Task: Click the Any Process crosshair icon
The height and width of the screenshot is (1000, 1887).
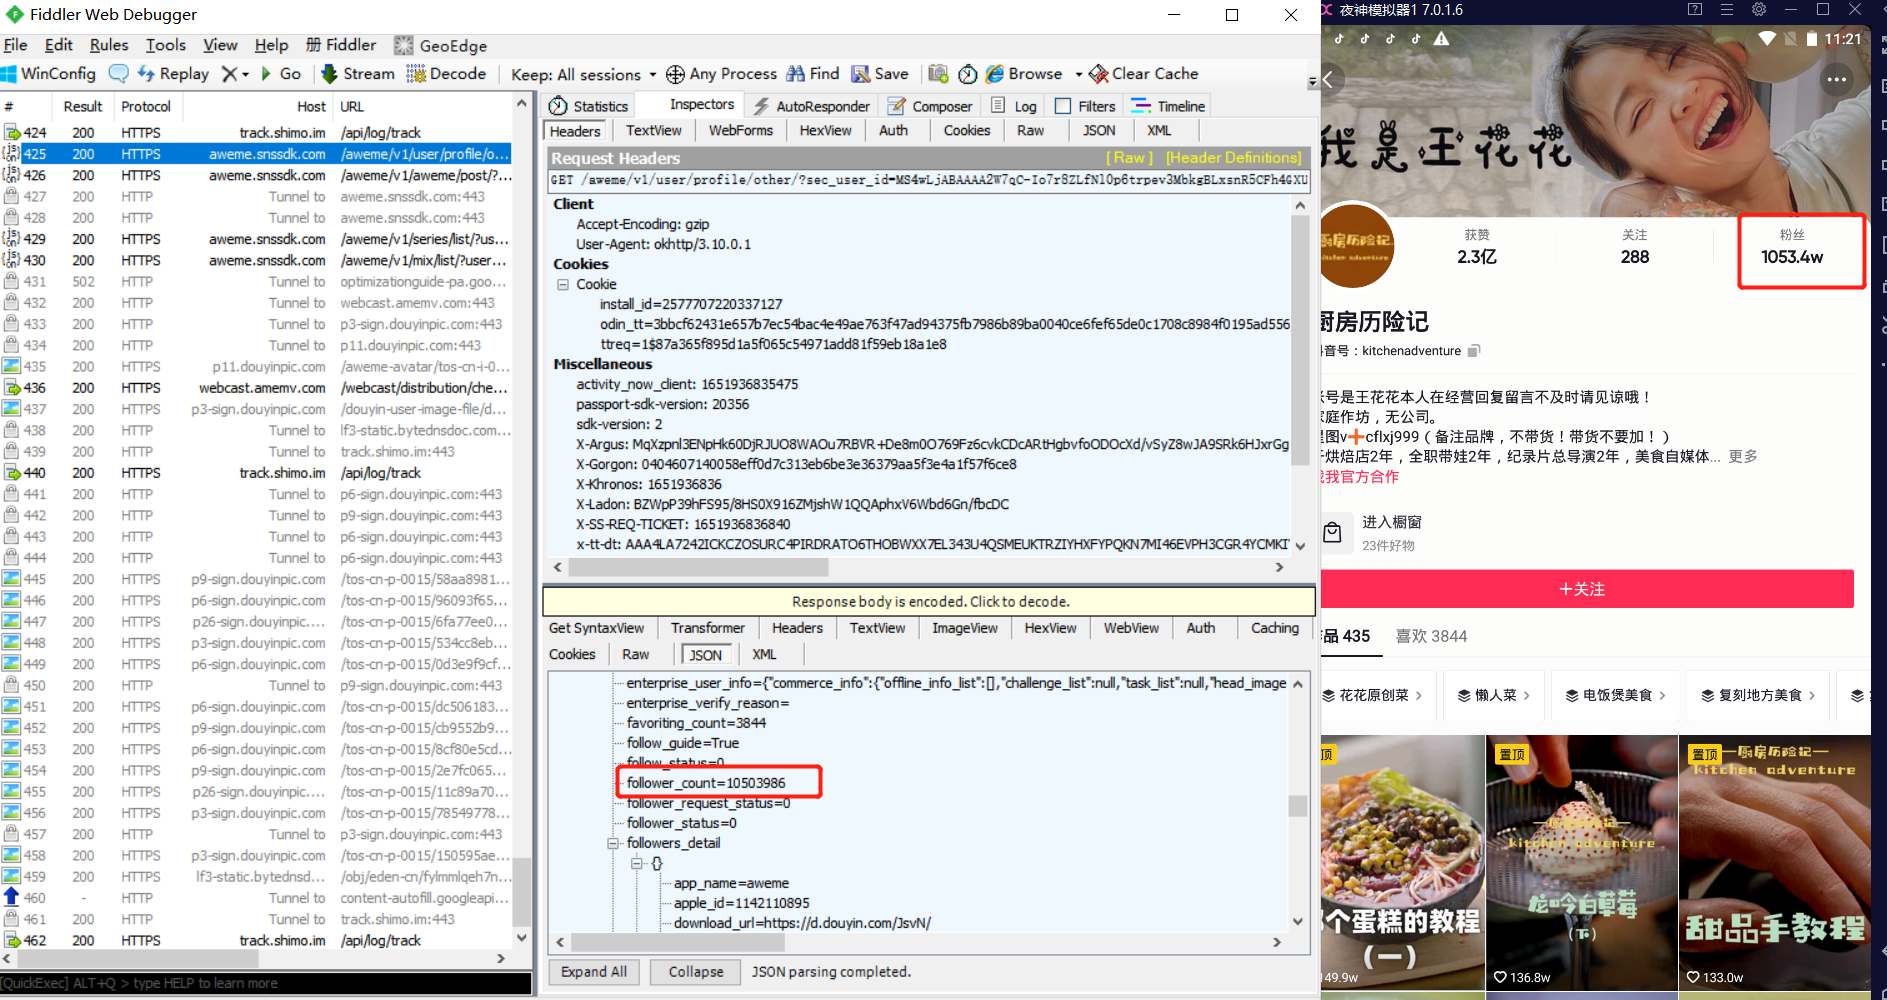Action: coord(675,74)
